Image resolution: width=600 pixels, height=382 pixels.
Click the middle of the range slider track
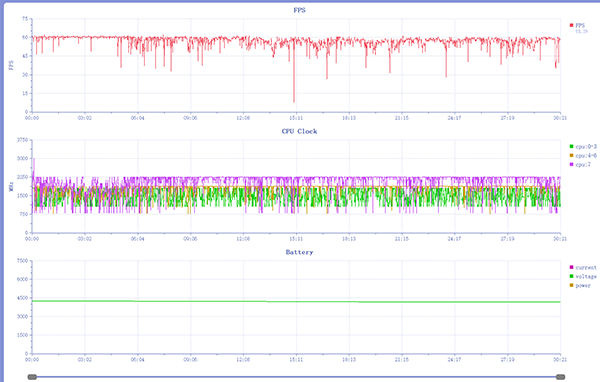297,377
